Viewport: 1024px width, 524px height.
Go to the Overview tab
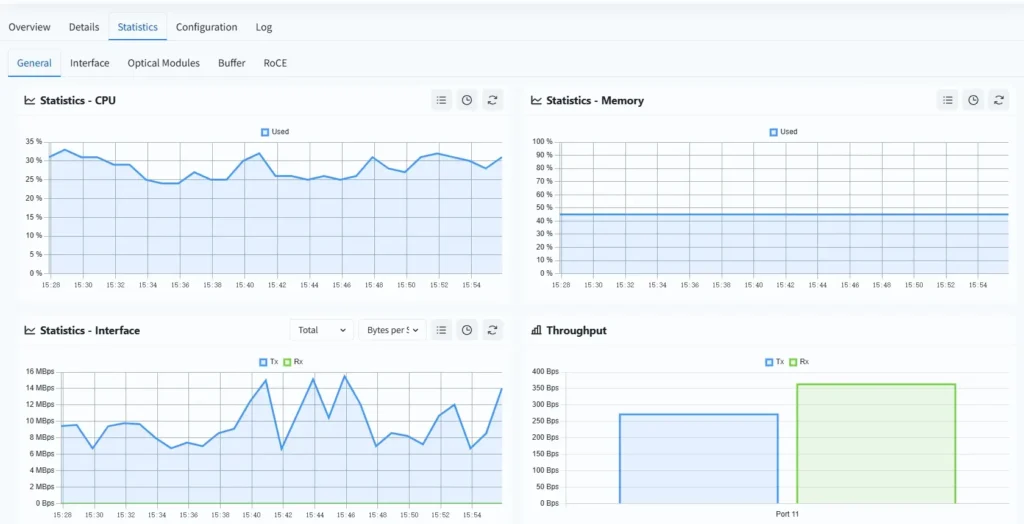click(29, 27)
